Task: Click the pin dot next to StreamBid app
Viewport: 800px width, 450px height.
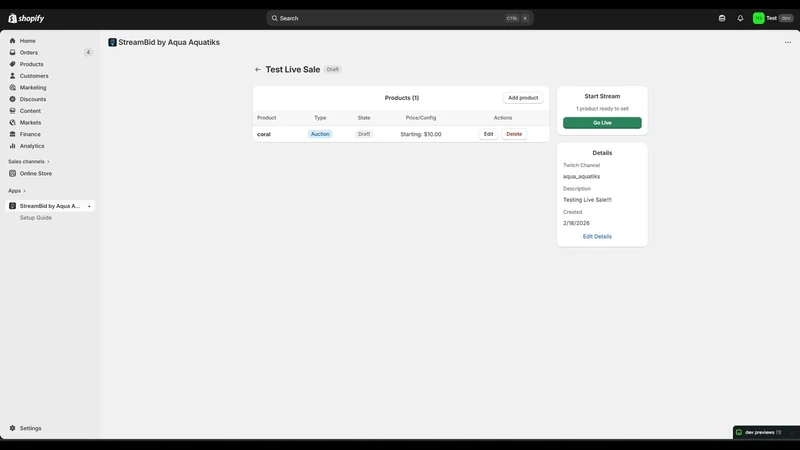Action: [x=89, y=206]
